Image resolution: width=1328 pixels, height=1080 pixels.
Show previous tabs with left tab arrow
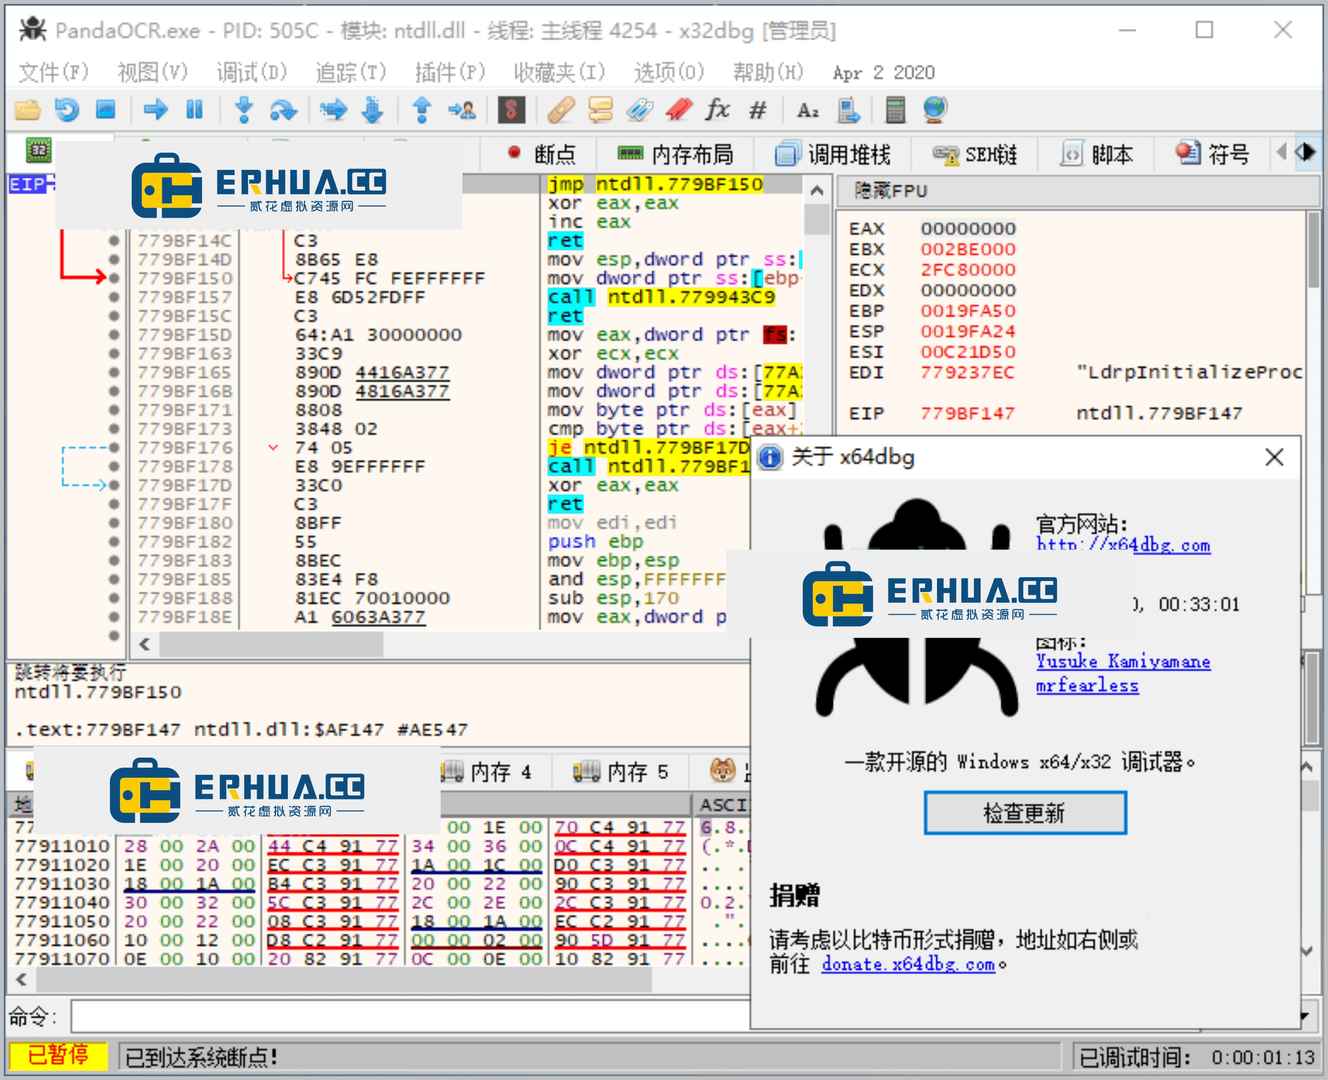point(1281,152)
